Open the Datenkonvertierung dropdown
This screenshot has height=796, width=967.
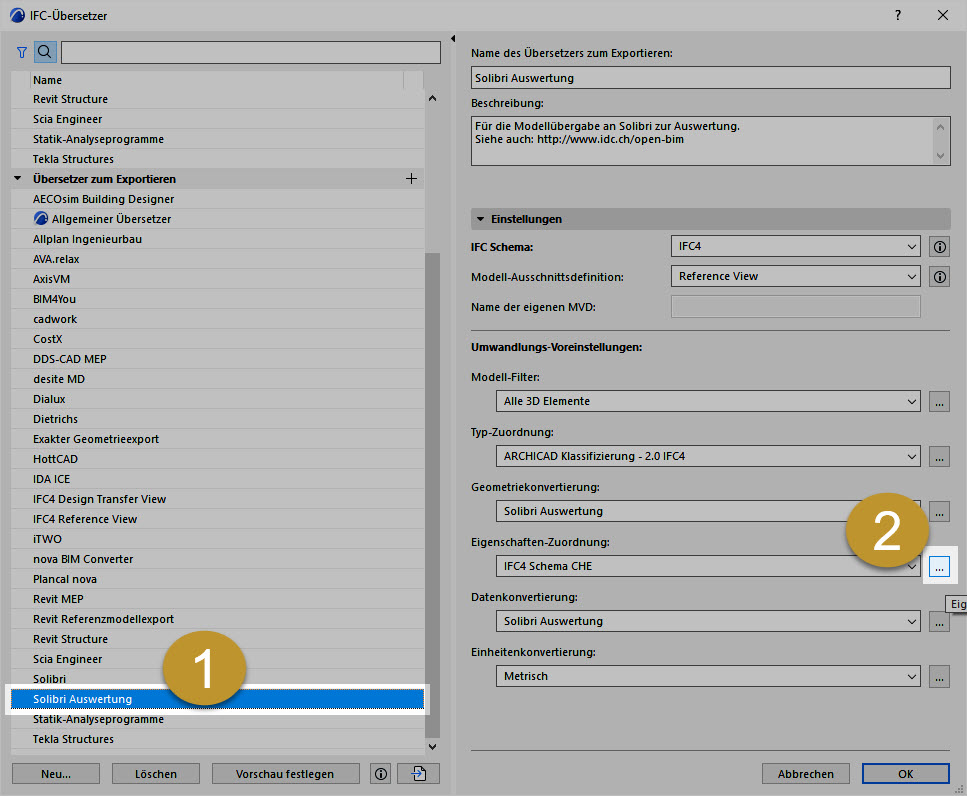tap(708, 622)
